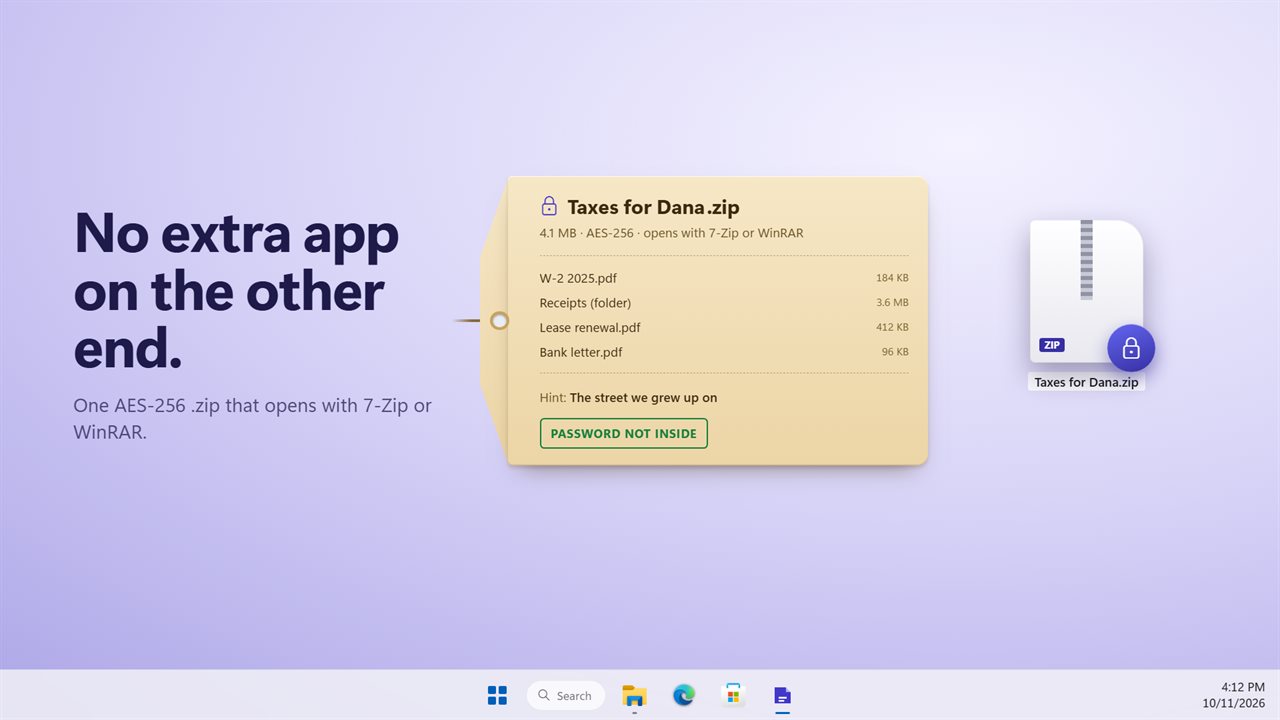Open File Explorer from the taskbar
Screen dimensions: 1280x720
click(634, 695)
